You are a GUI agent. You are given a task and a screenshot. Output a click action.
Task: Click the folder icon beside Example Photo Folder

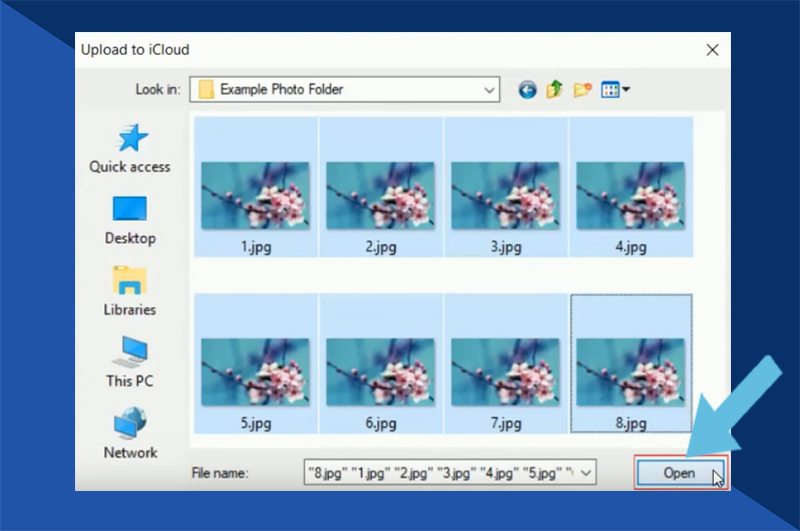click(206, 90)
